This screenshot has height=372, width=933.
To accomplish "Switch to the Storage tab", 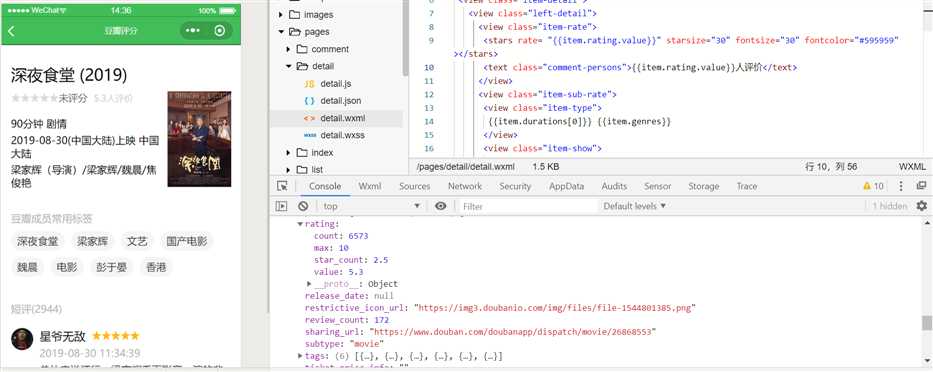I will (704, 186).
